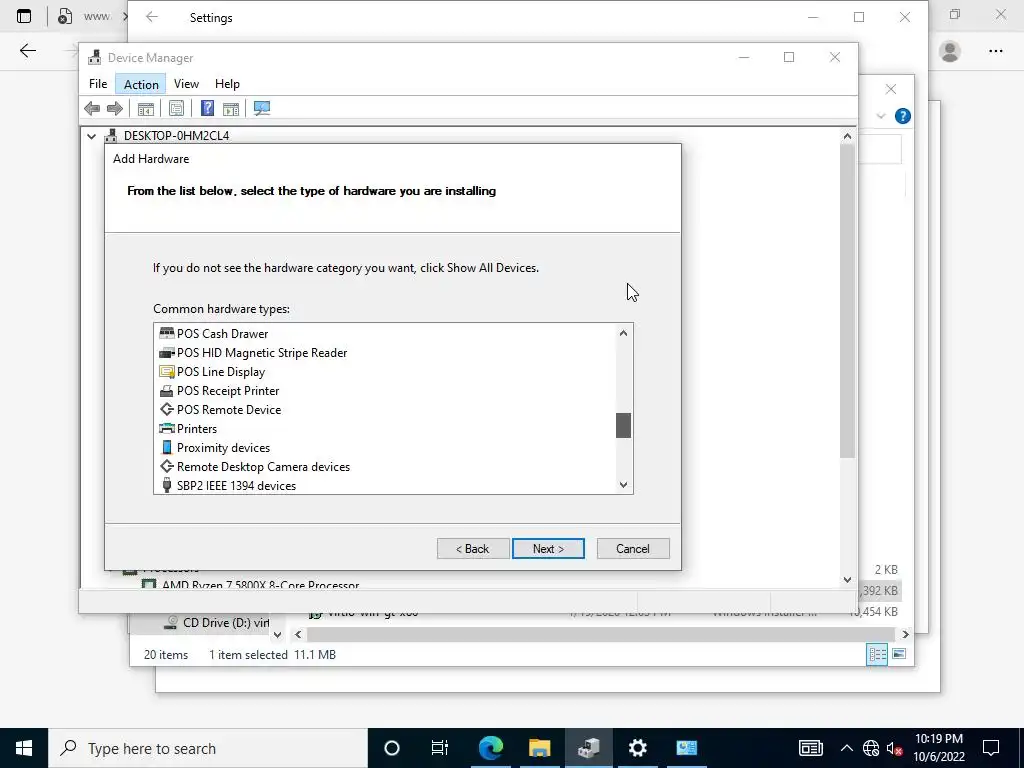This screenshot has height=768, width=1024.
Task: Click the Cortana circle on the taskbar
Action: pos(392,748)
